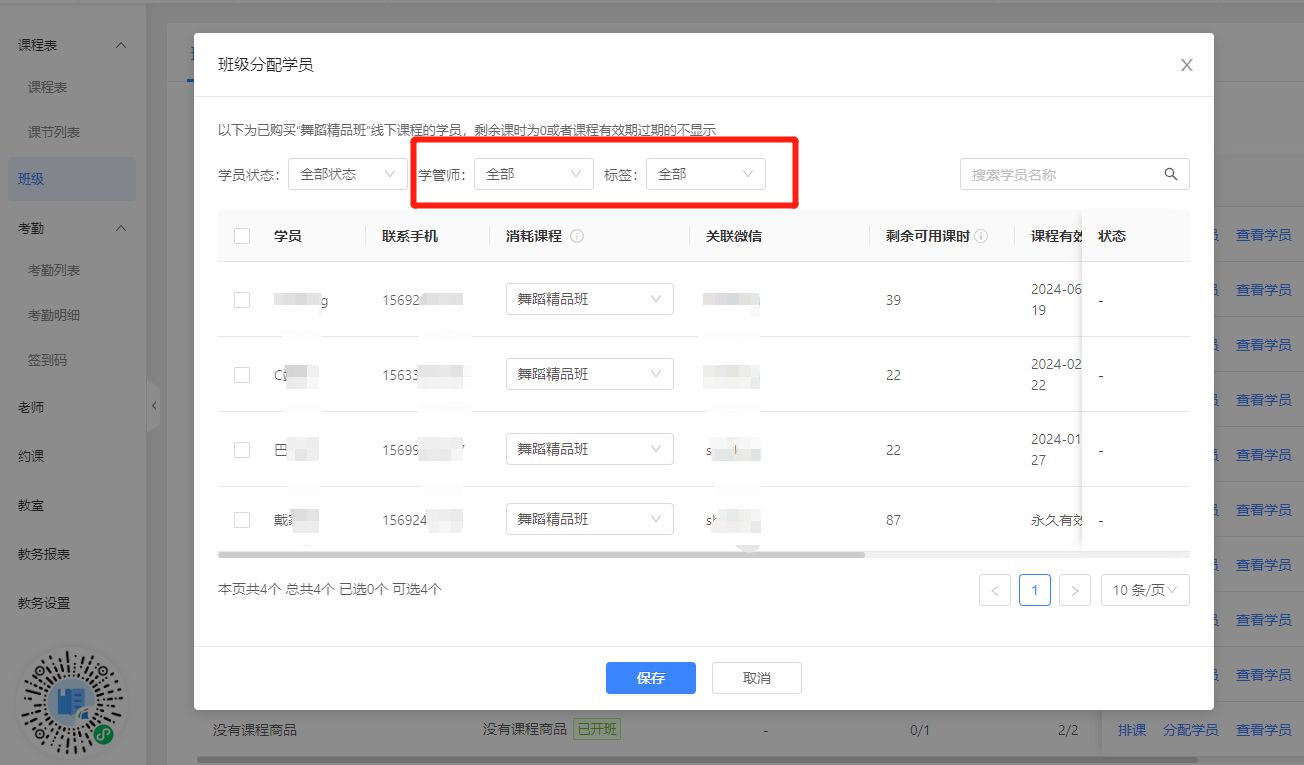1304x765 pixels.
Task: Open 消耗课程 dropdown for the 39-hour student
Action: tap(590, 299)
